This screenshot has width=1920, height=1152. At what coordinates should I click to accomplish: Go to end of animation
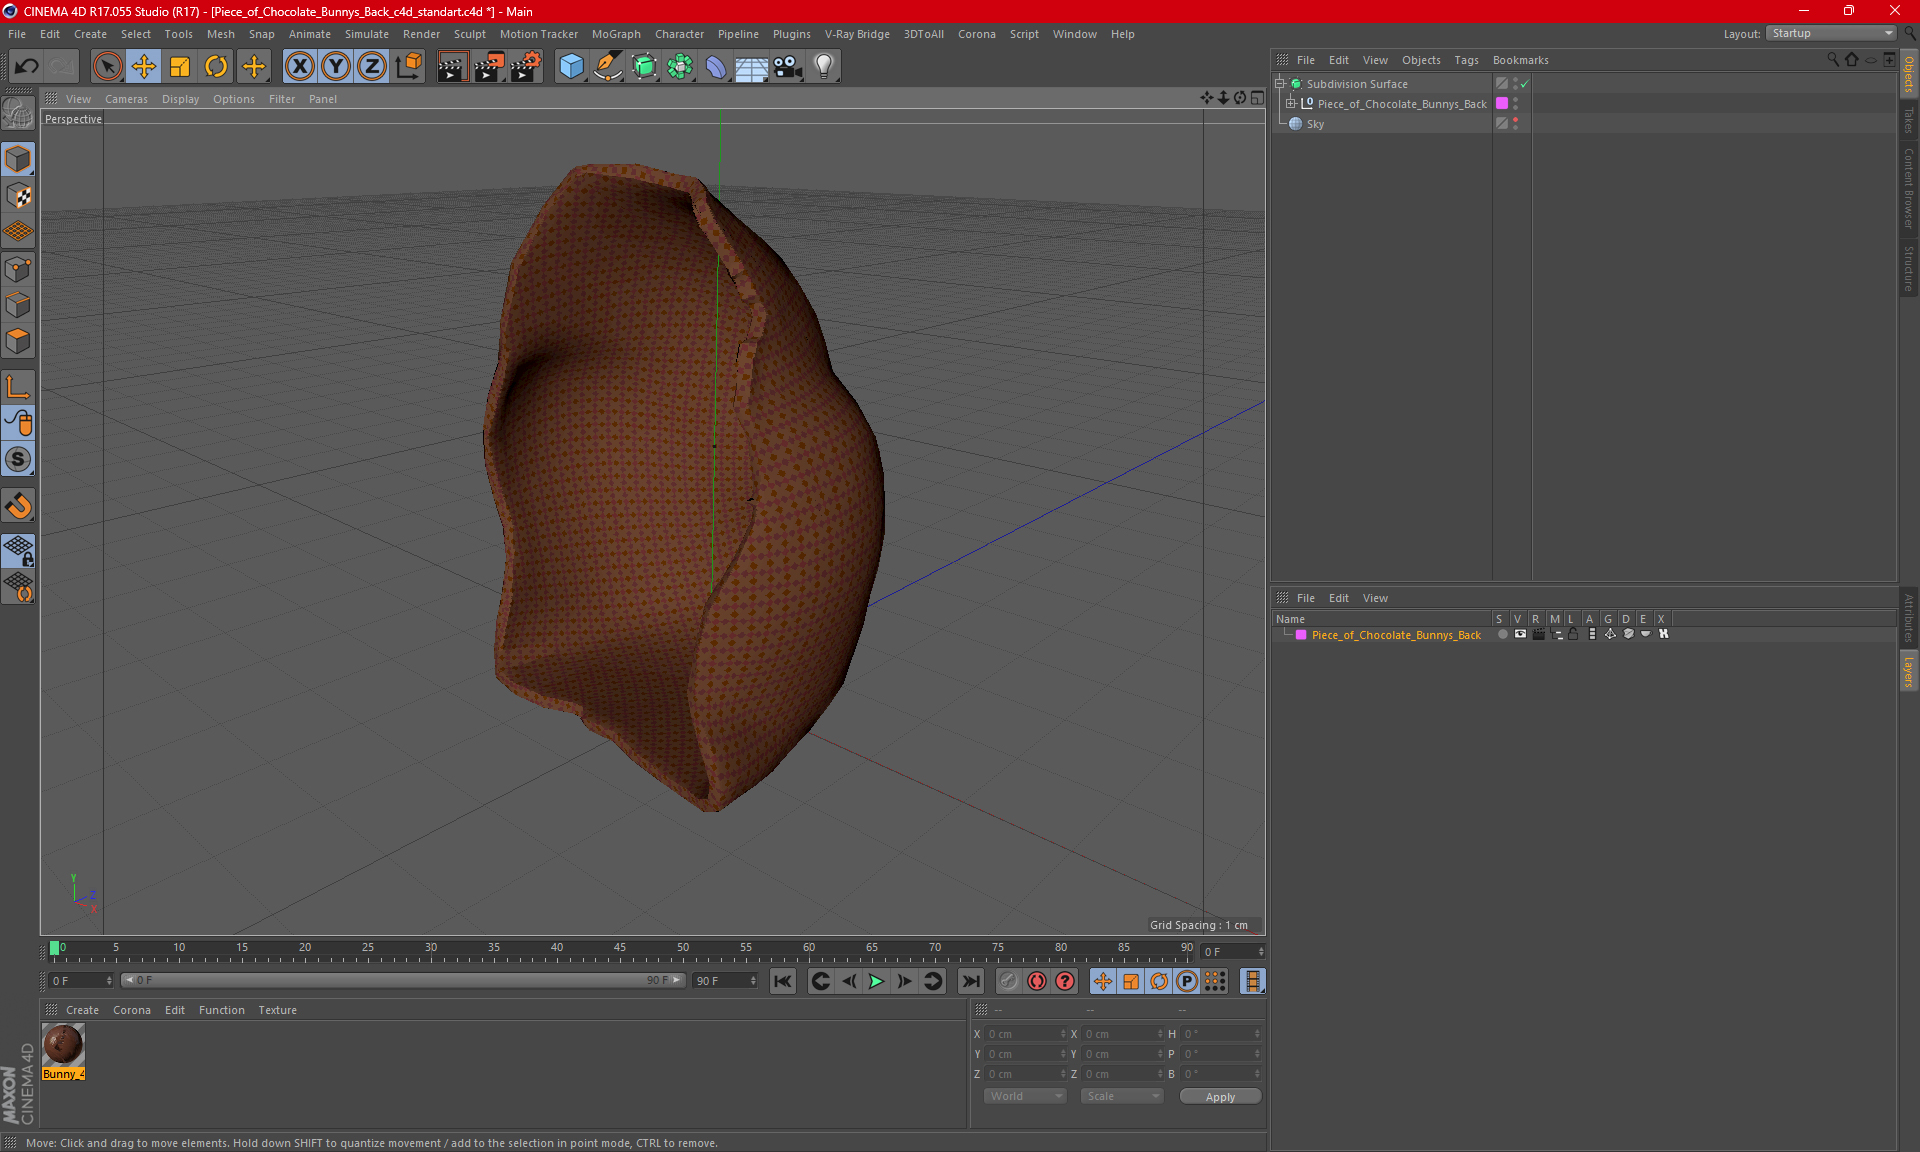(970, 981)
